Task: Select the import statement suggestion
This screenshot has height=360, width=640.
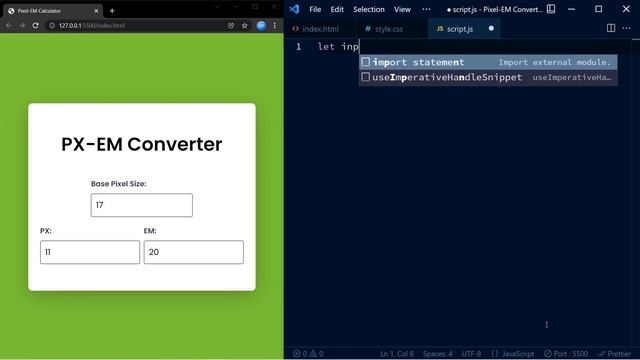Action: (488, 62)
